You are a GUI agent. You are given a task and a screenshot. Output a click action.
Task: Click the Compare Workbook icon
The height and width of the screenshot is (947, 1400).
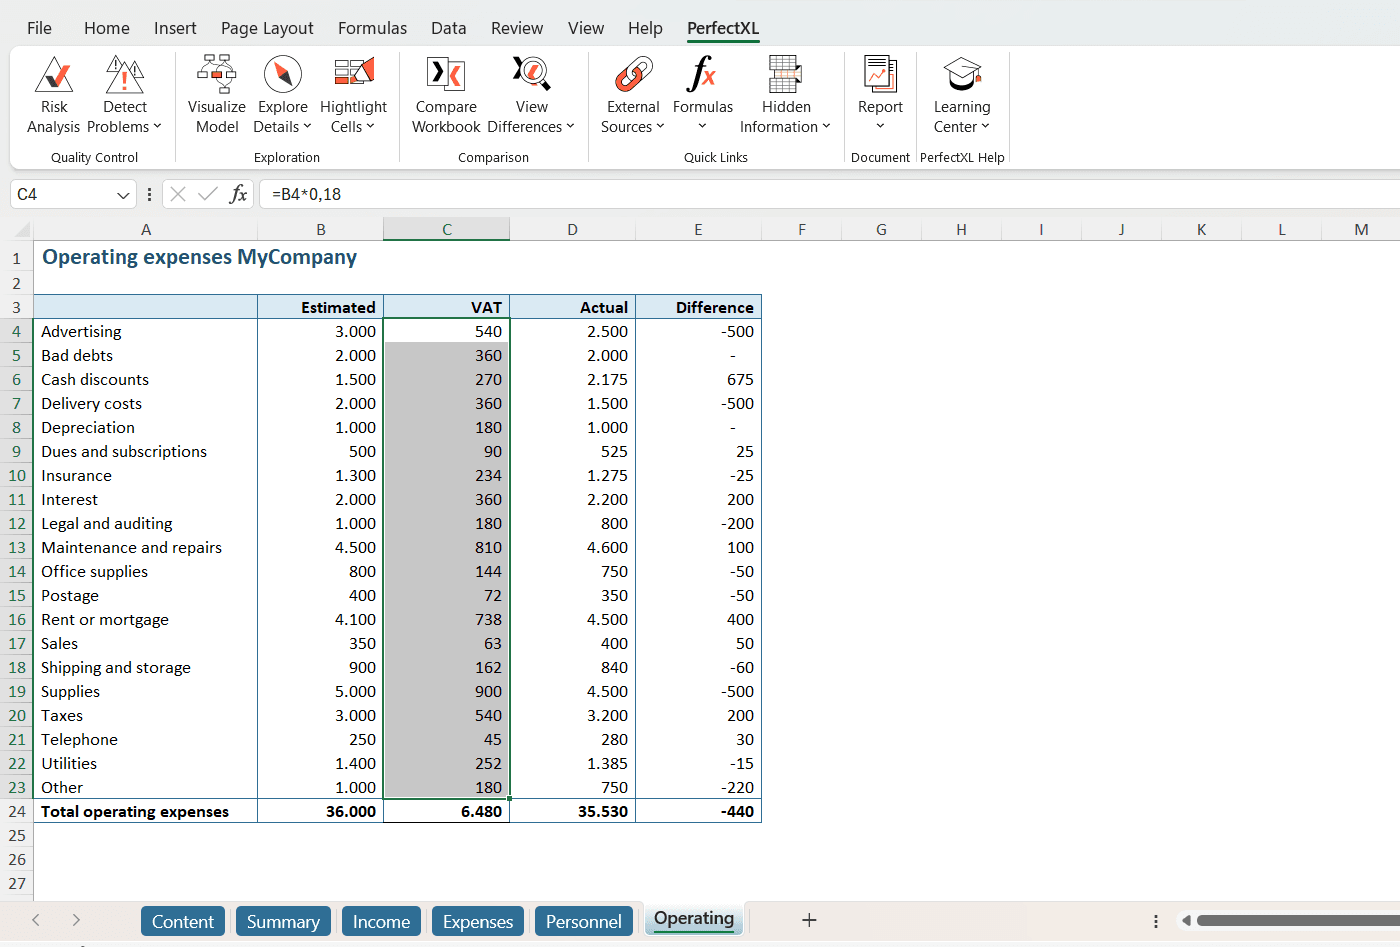446,75
